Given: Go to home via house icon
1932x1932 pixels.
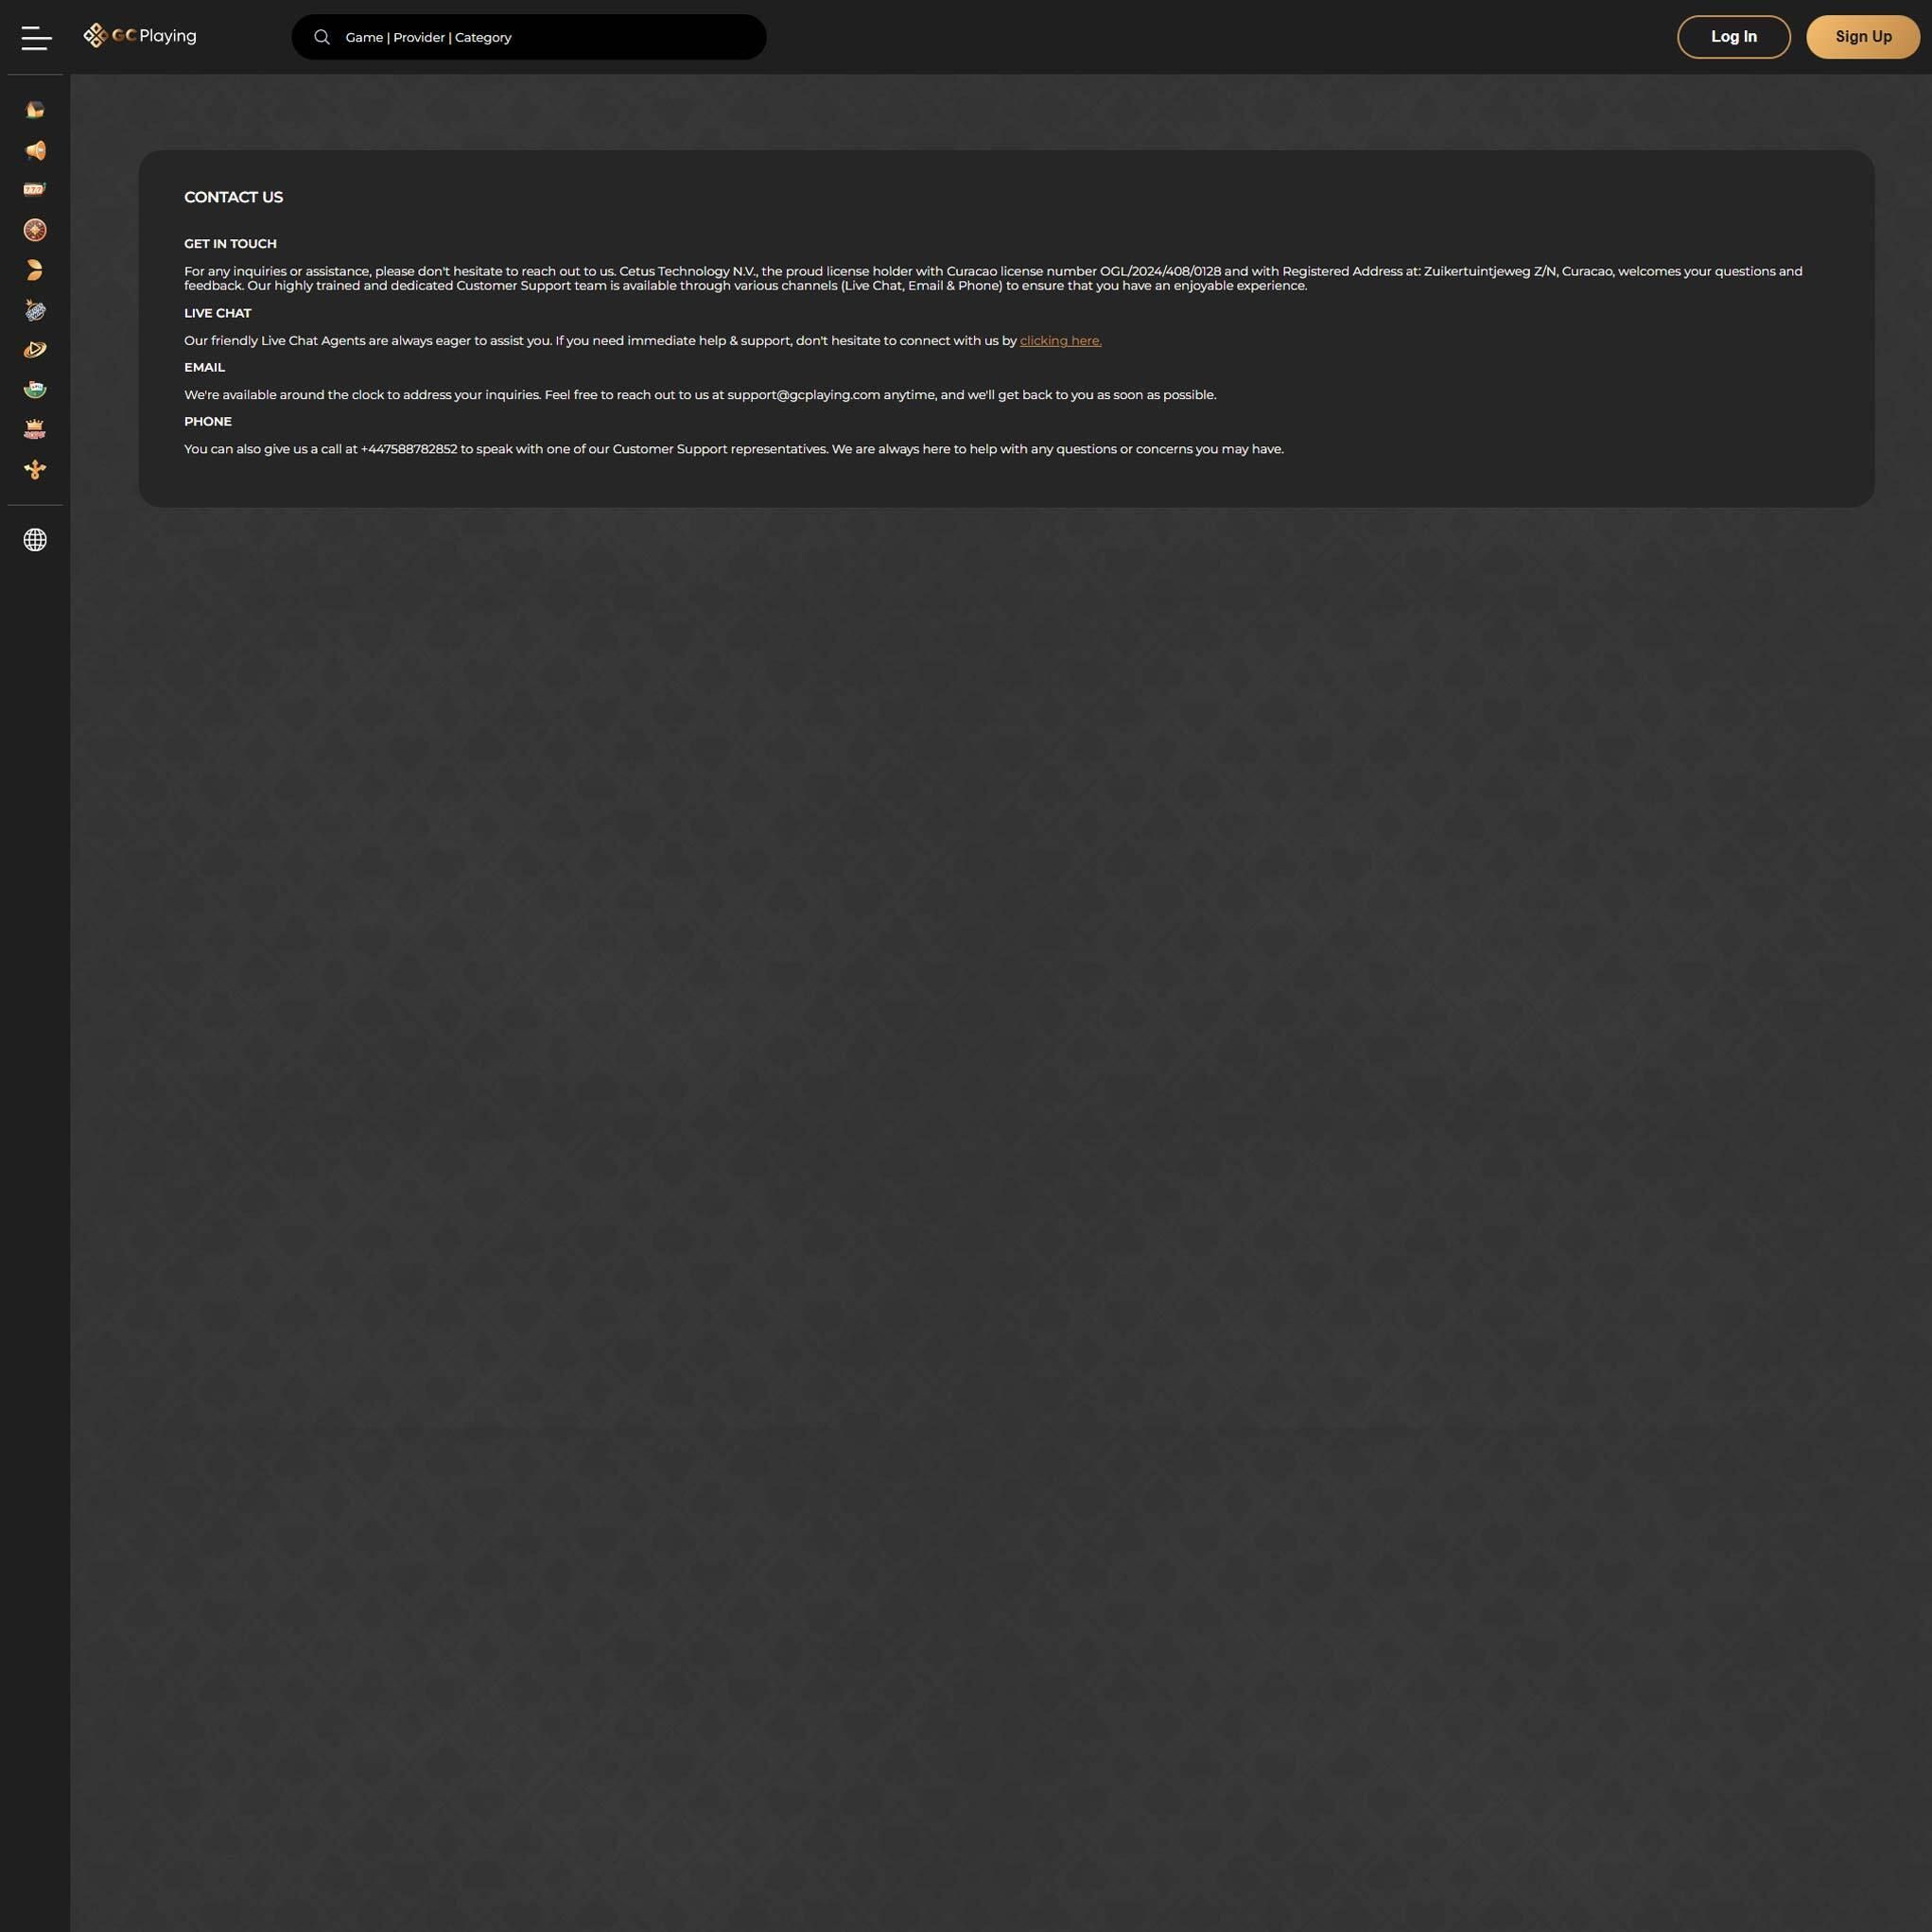Looking at the screenshot, I should [x=35, y=110].
